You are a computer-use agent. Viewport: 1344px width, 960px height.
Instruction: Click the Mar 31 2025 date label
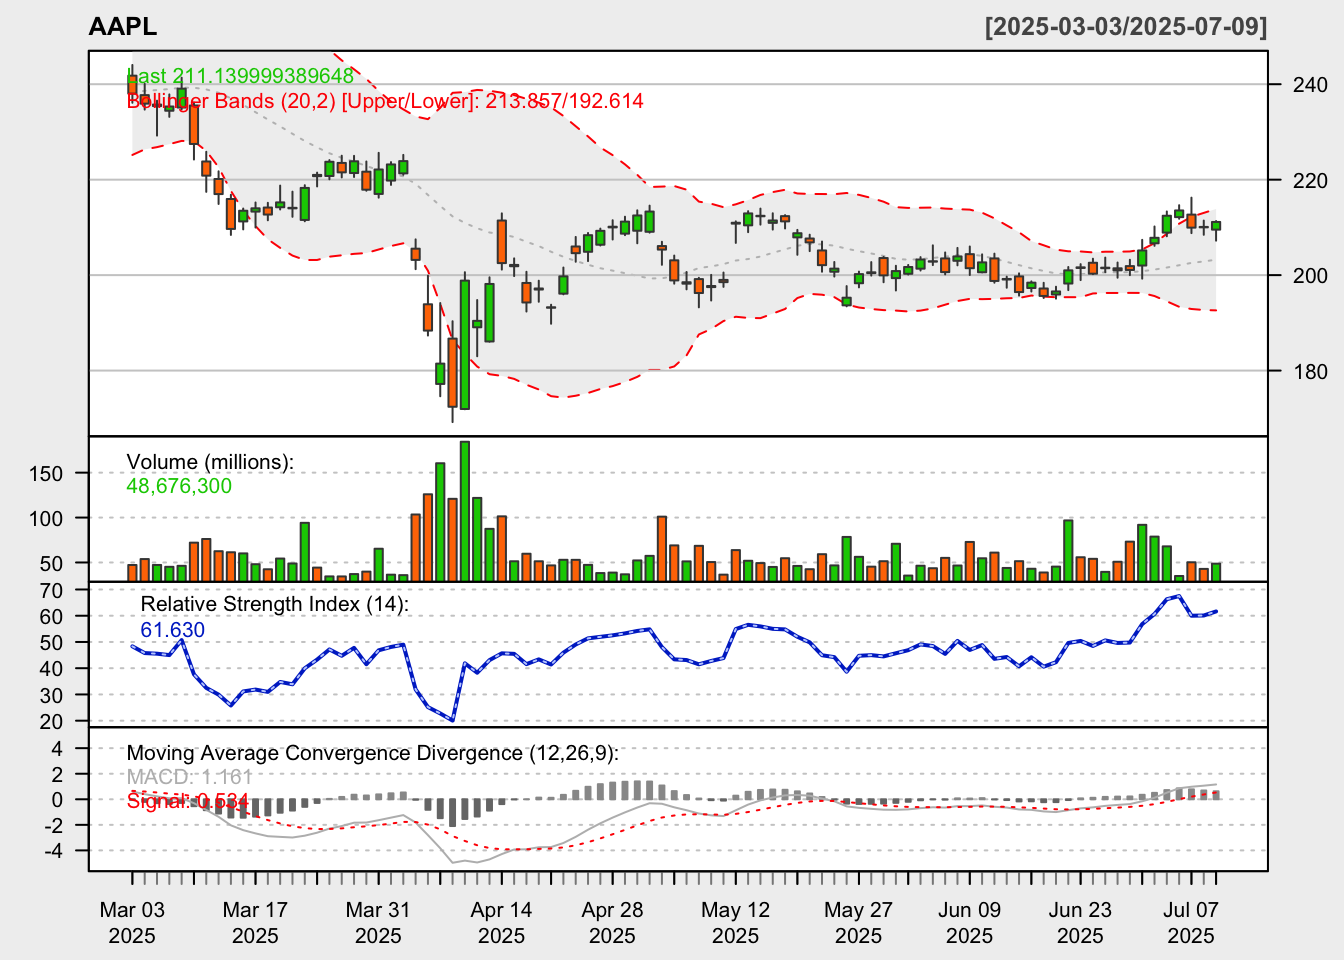point(378,923)
